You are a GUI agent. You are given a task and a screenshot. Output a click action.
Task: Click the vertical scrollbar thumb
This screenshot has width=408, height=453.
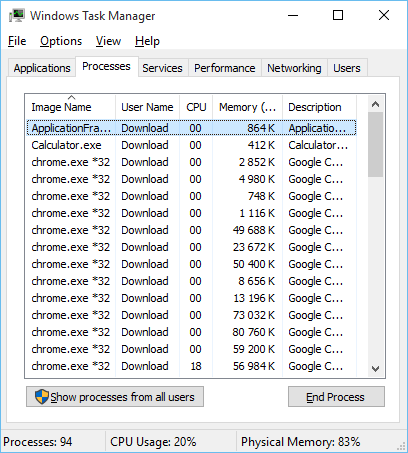[376, 144]
